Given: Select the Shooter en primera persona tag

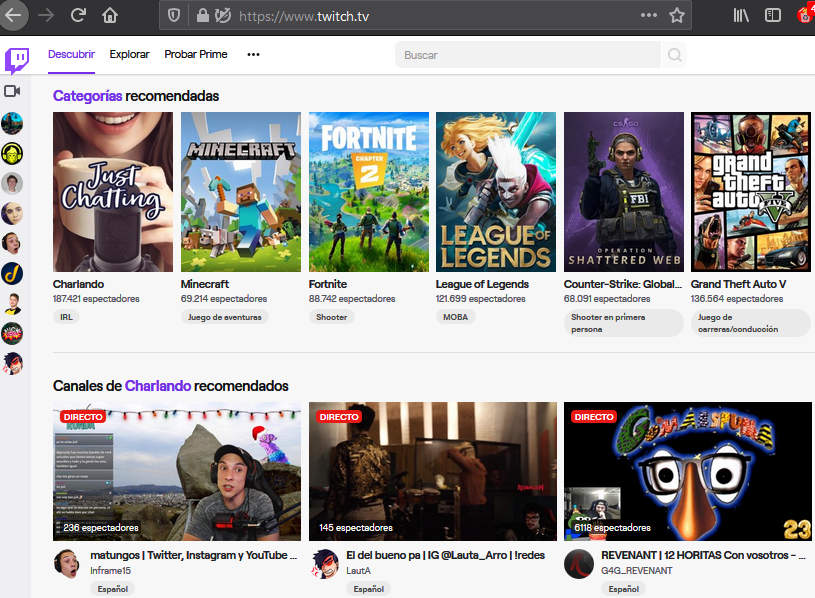Looking at the screenshot, I should (x=623, y=323).
